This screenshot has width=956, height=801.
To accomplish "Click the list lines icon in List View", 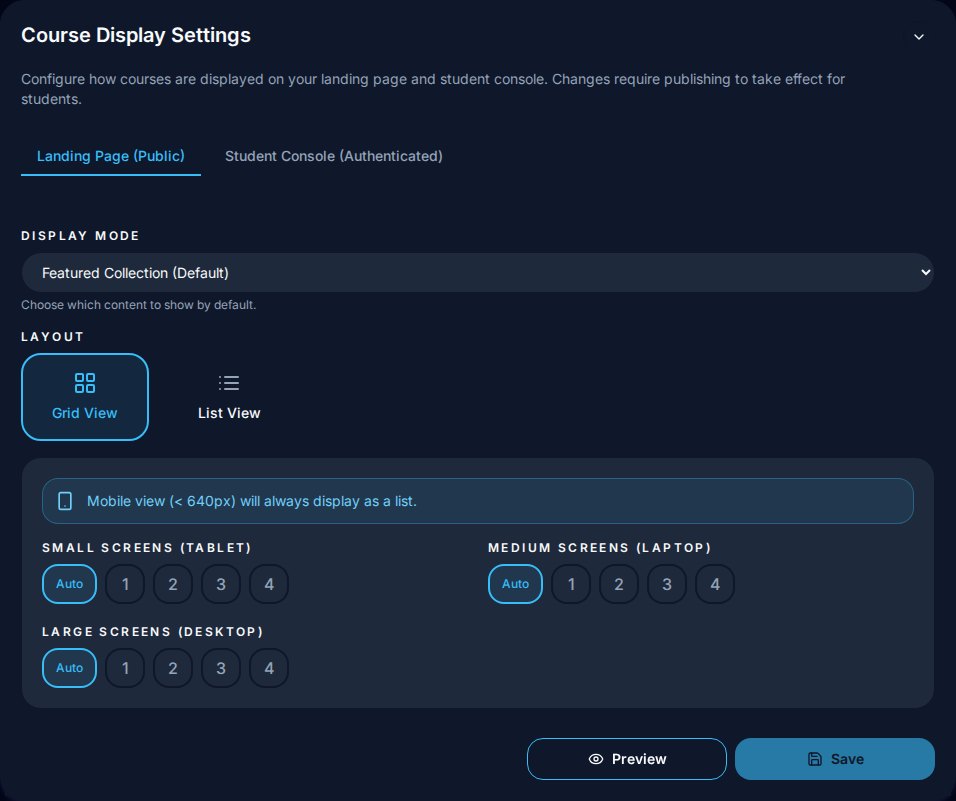I will 229,383.
